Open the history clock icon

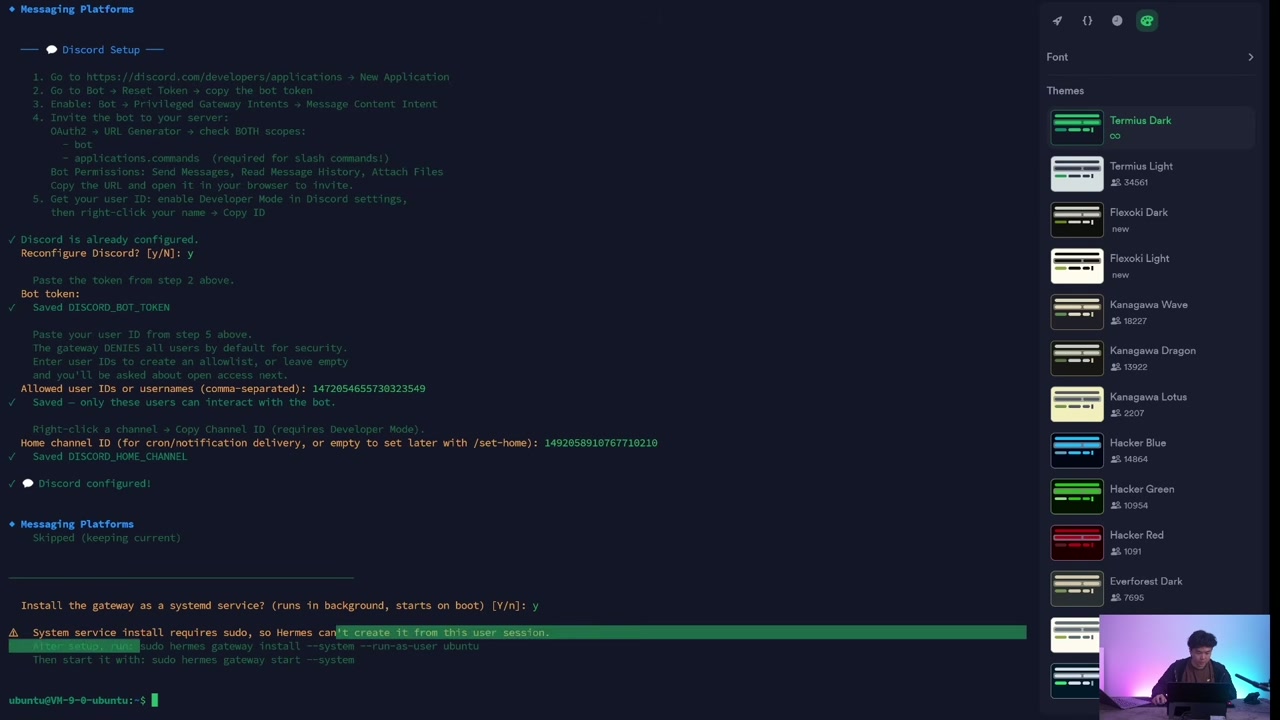1117,21
